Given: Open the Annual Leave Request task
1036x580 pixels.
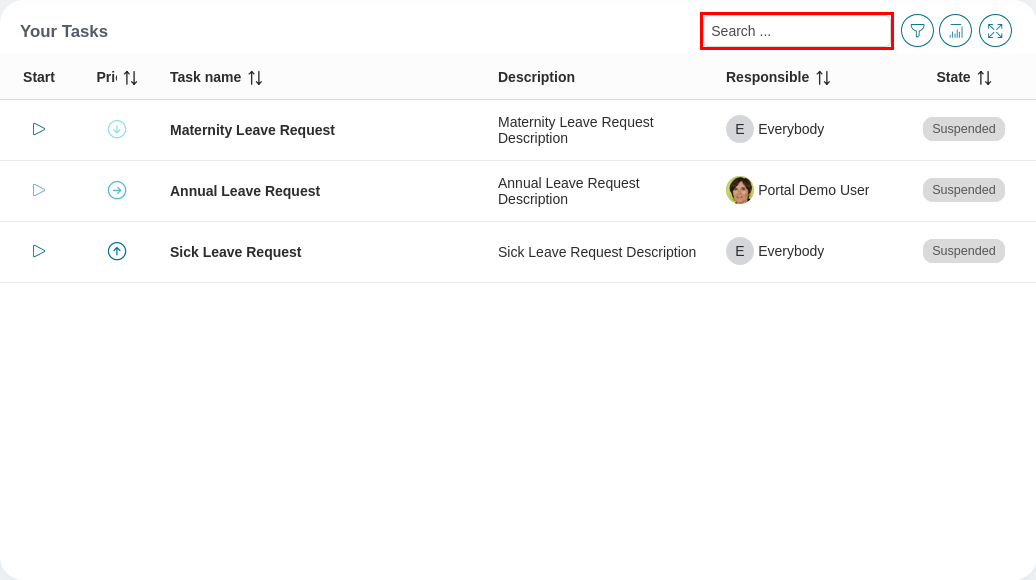Looking at the screenshot, I should click(245, 191).
